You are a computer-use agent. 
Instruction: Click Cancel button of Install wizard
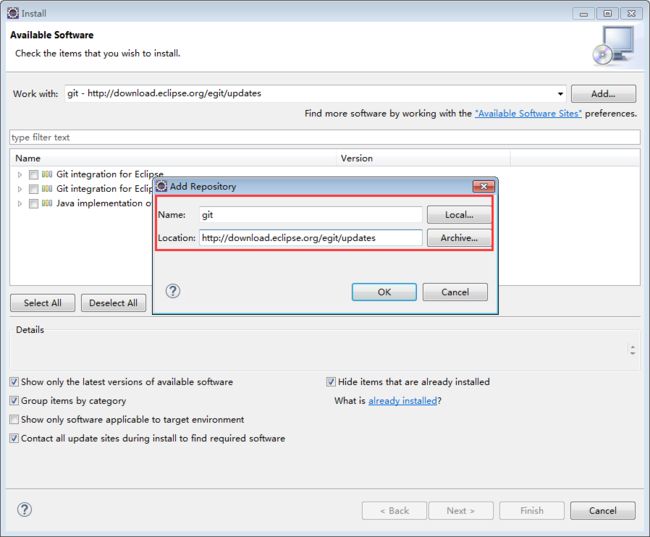click(603, 510)
